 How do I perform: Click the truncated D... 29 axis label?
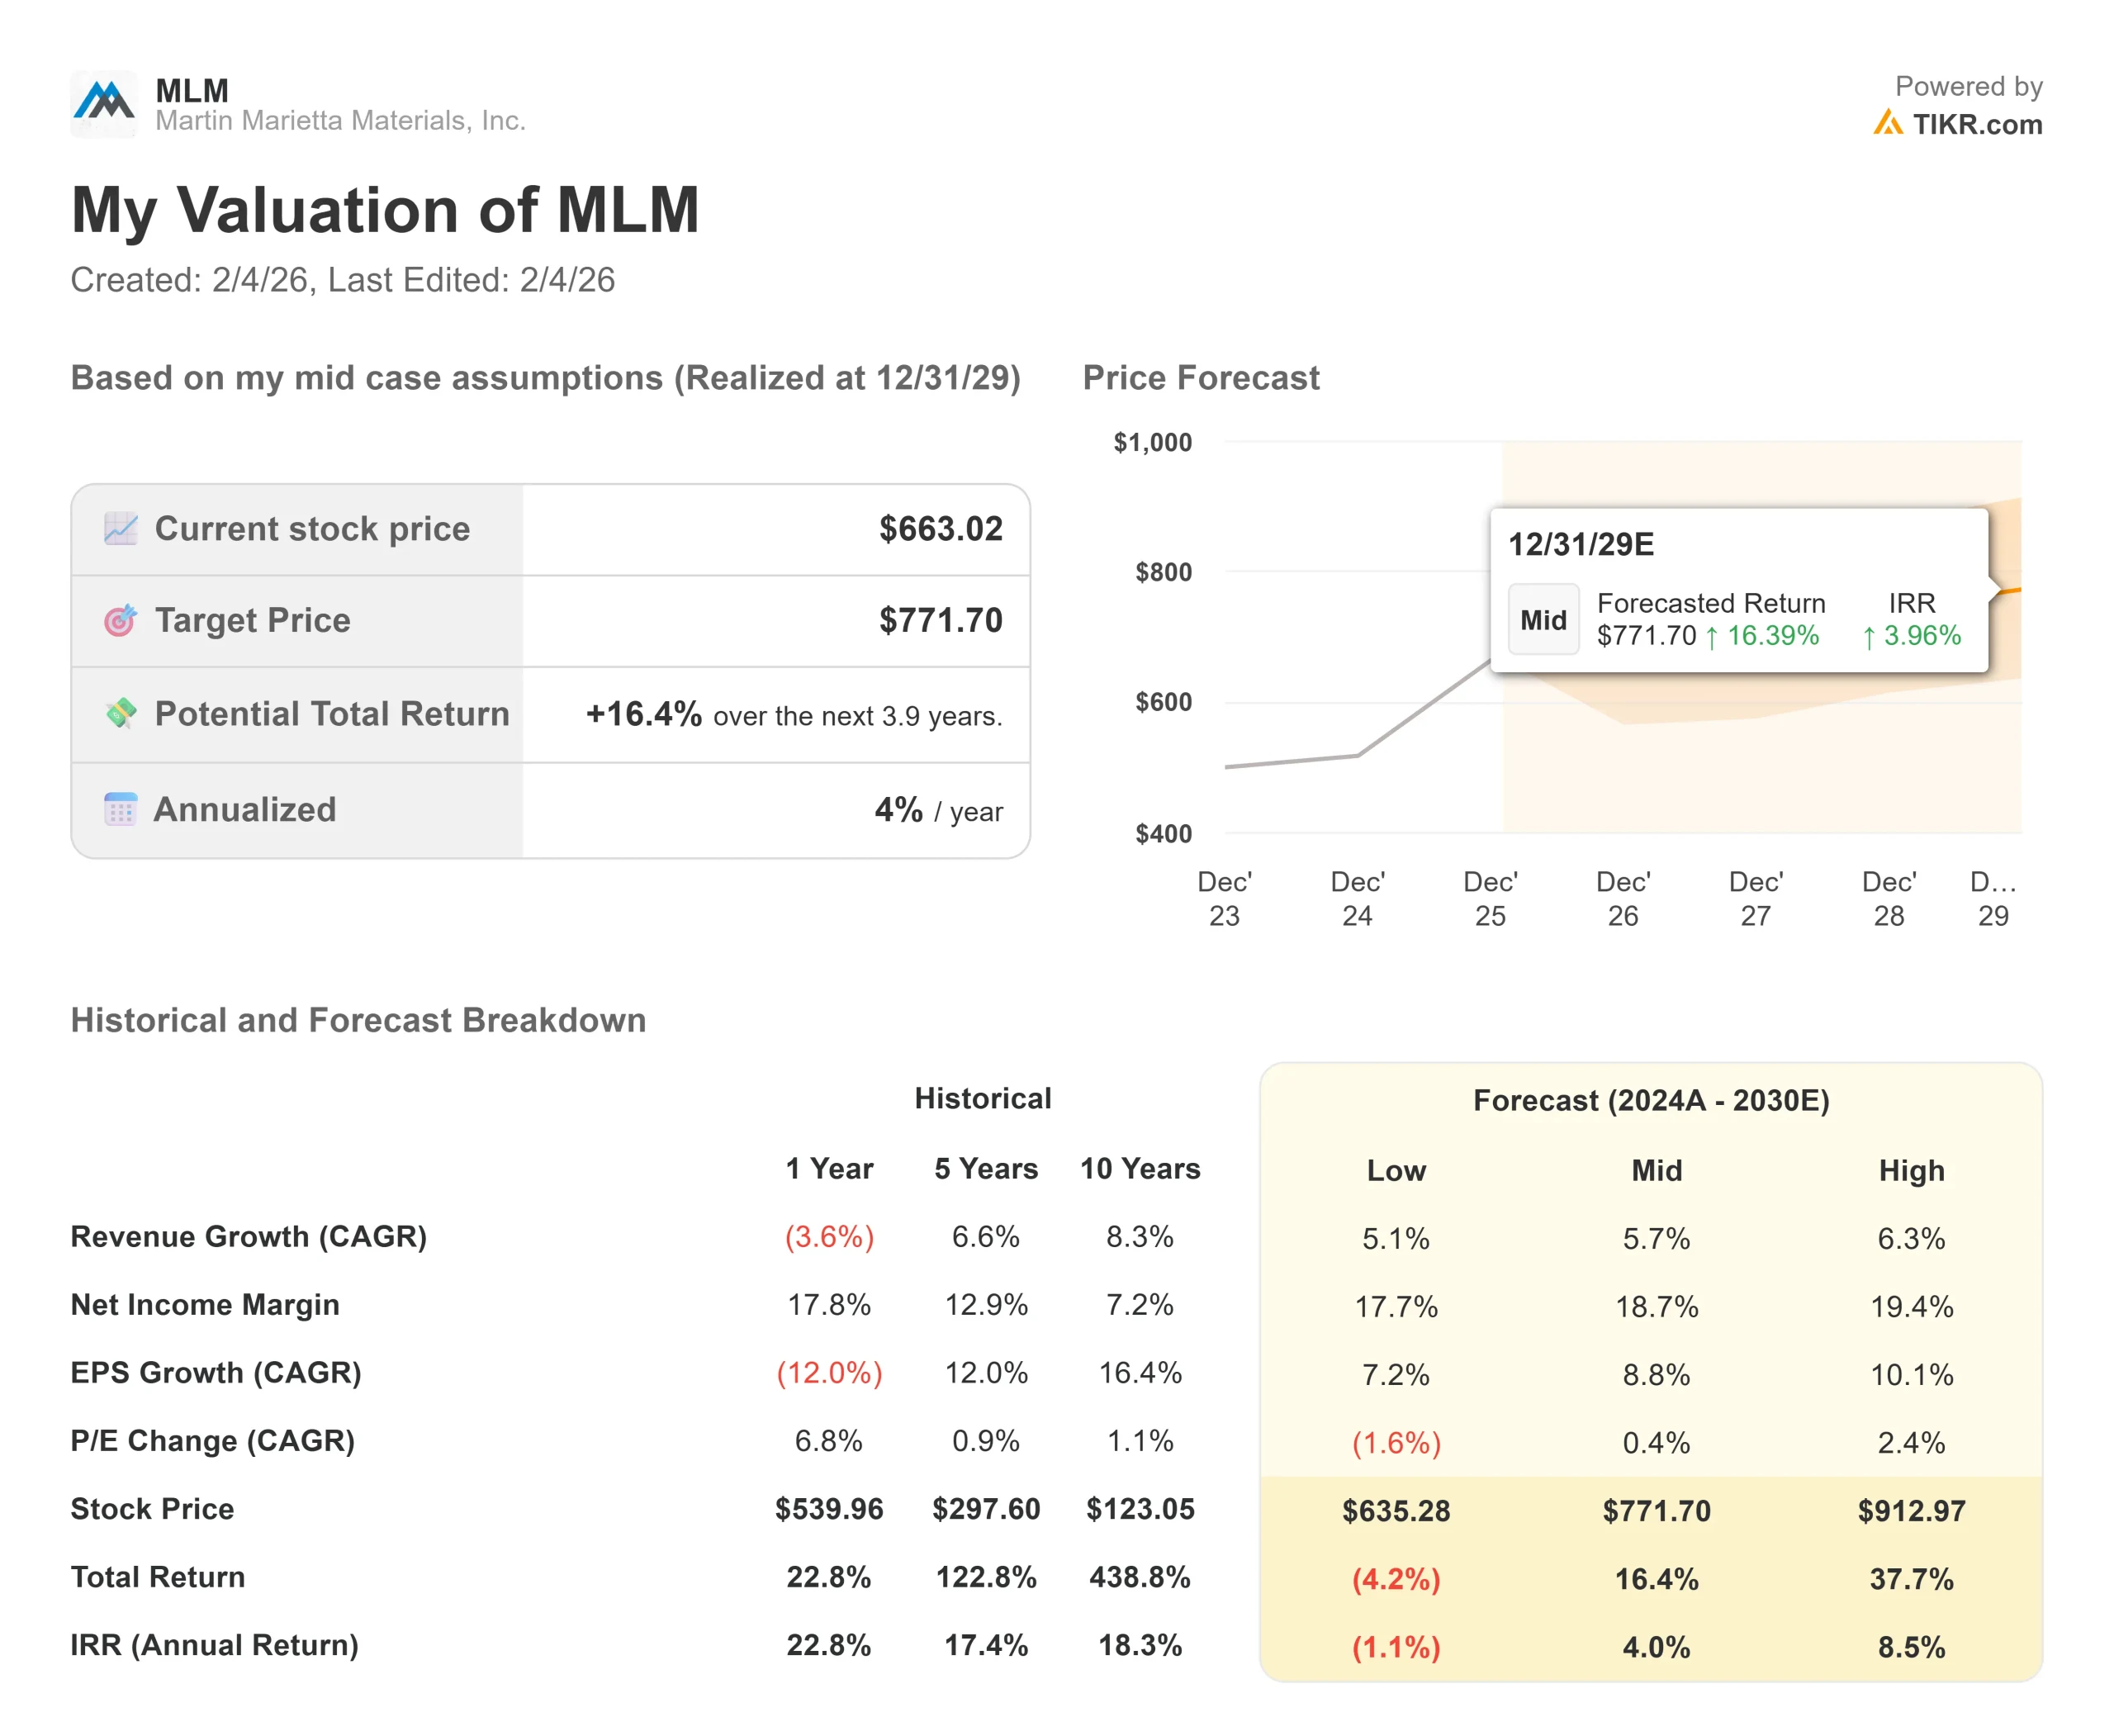pos(1992,898)
